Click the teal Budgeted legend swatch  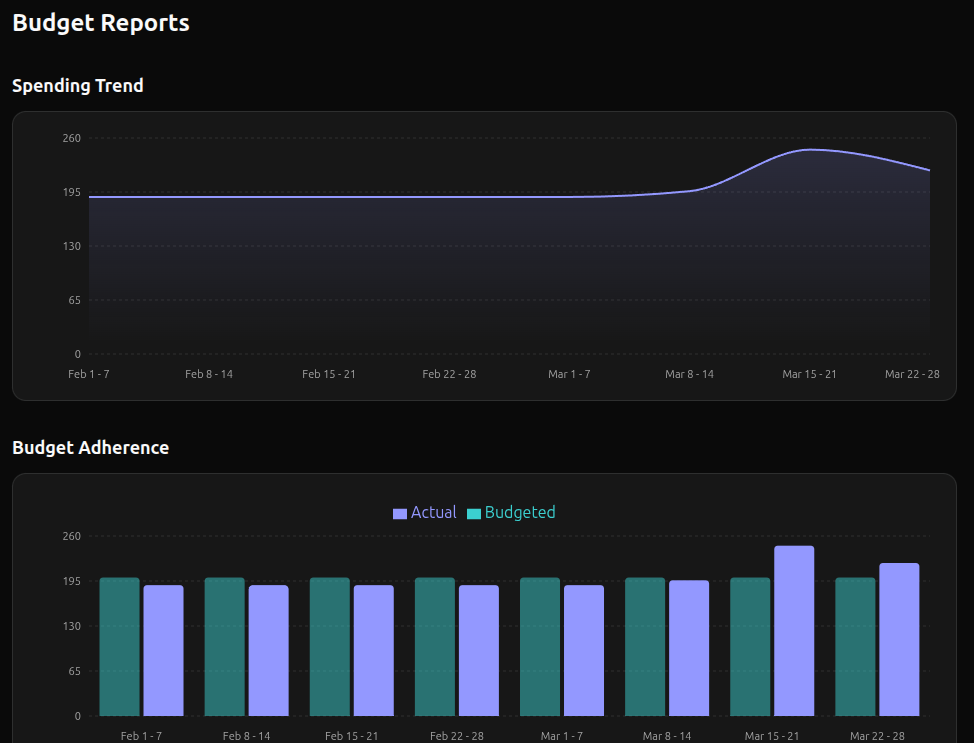click(x=472, y=512)
